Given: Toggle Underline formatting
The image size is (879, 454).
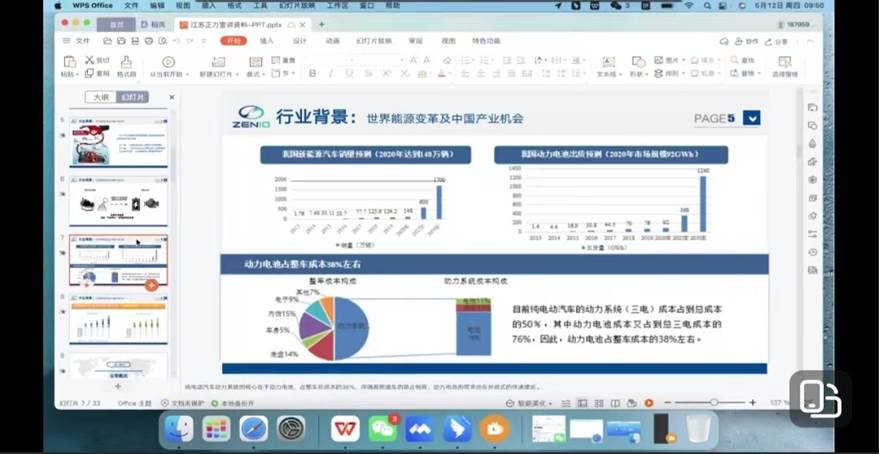Looking at the screenshot, I should (x=349, y=73).
